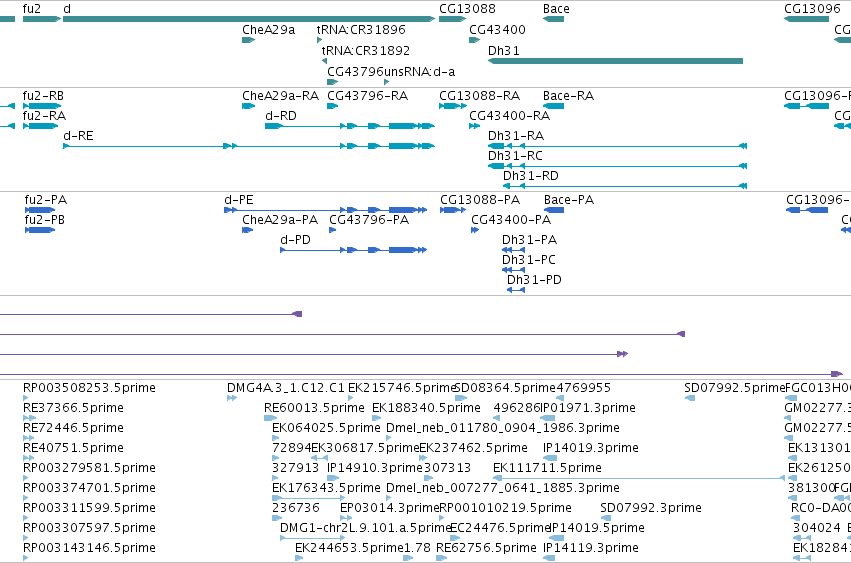
Task: Select the Bace-PA protein label
Action: pos(569,200)
